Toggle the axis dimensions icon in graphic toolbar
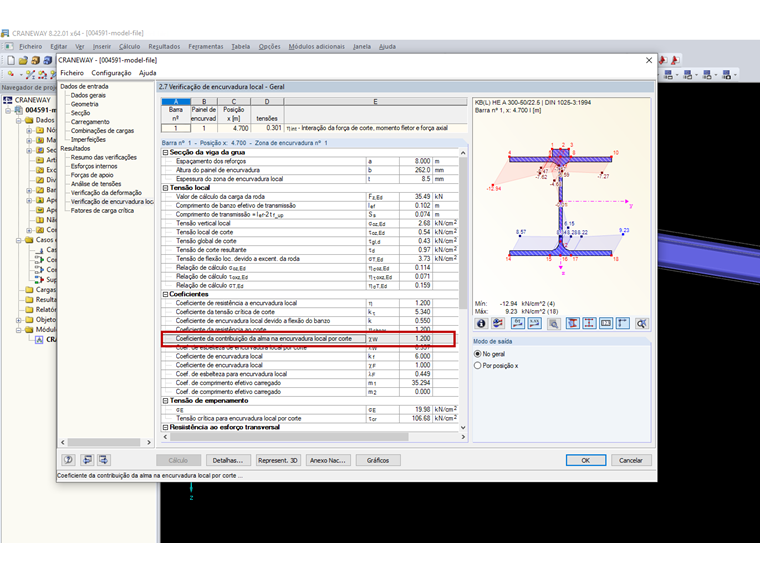760x570 pixels. pos(623,323)
